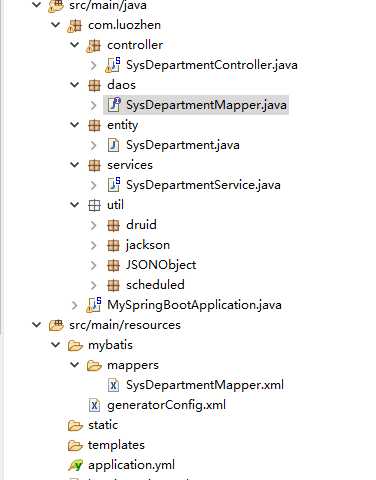Collapse the com.luozhen package node
The image size is (376, 480).
point(56,25)
